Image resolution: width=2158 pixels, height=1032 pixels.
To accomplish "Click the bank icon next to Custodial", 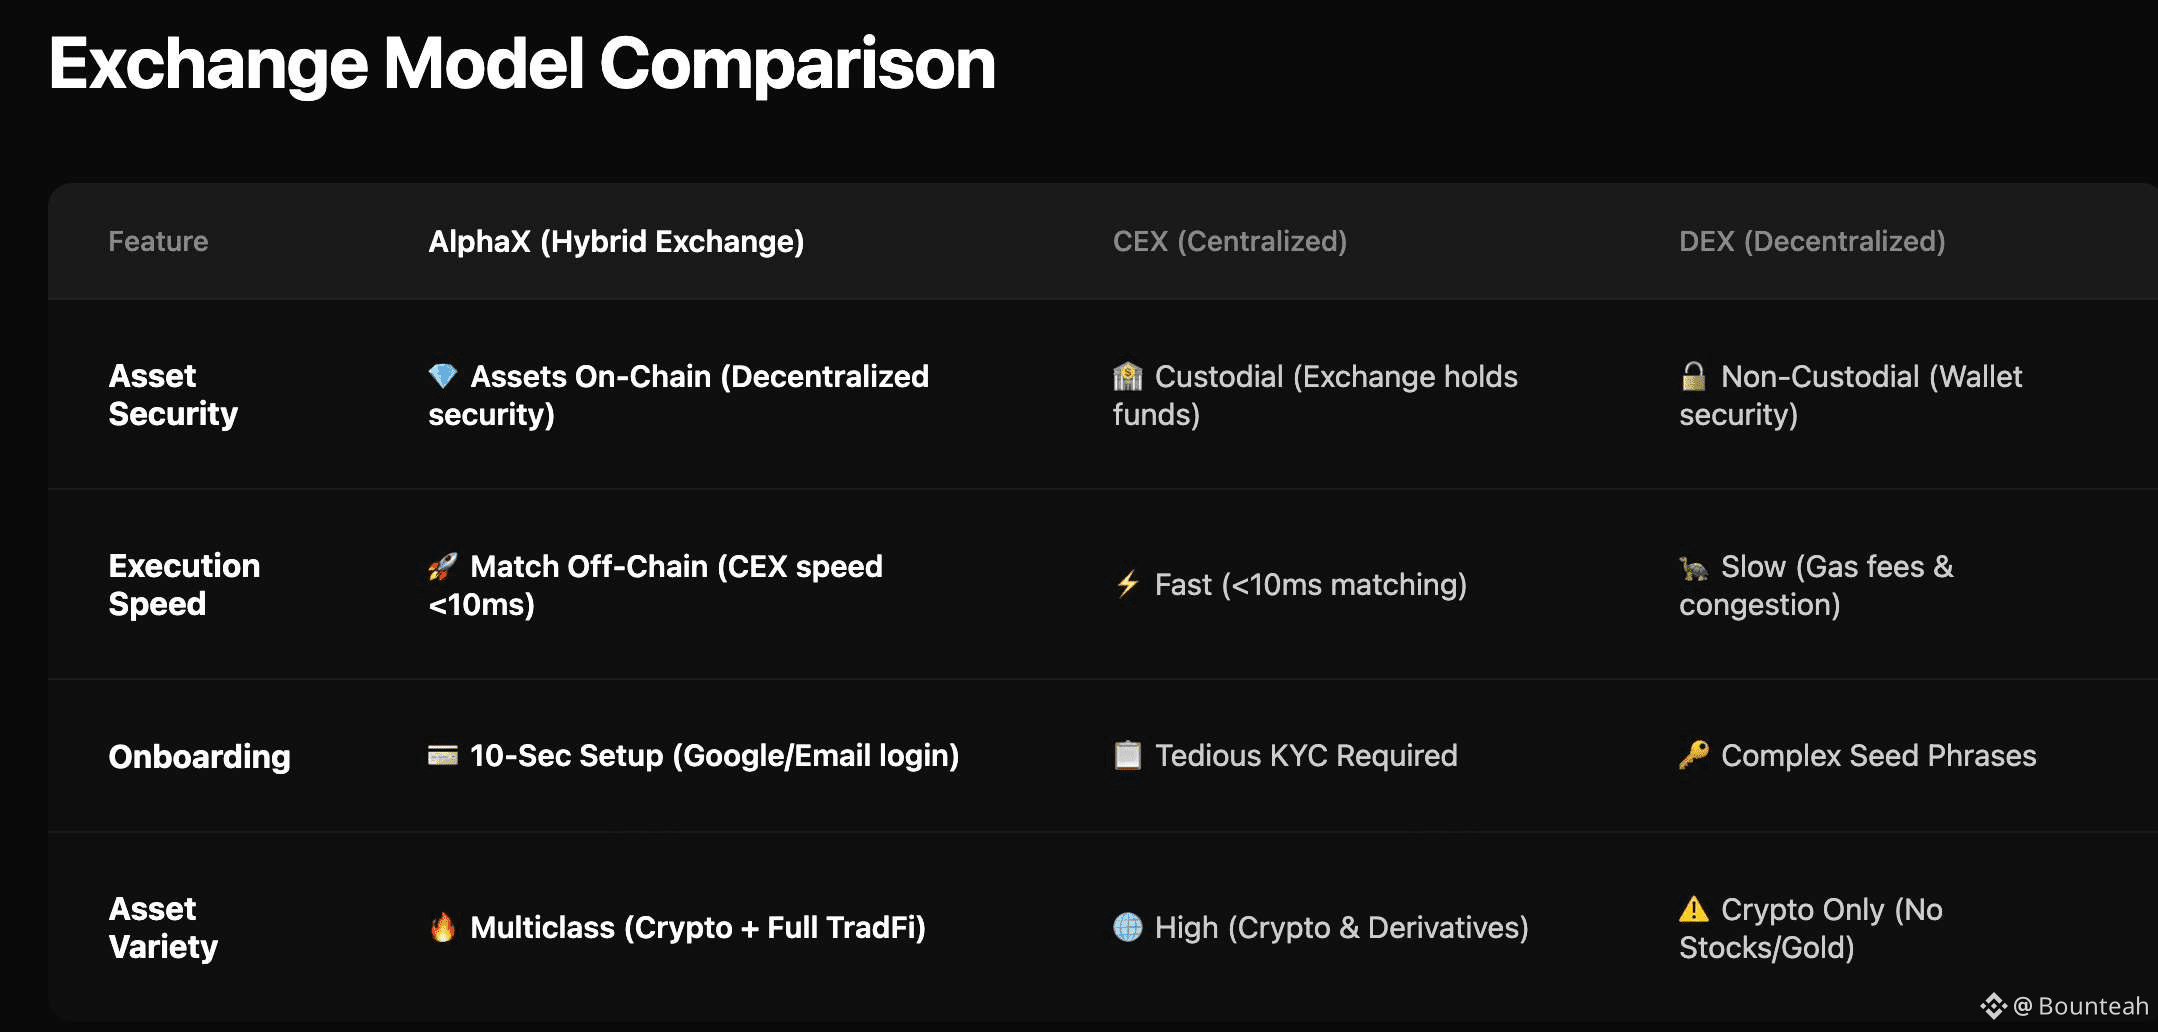I will (x=1127, y=376).
